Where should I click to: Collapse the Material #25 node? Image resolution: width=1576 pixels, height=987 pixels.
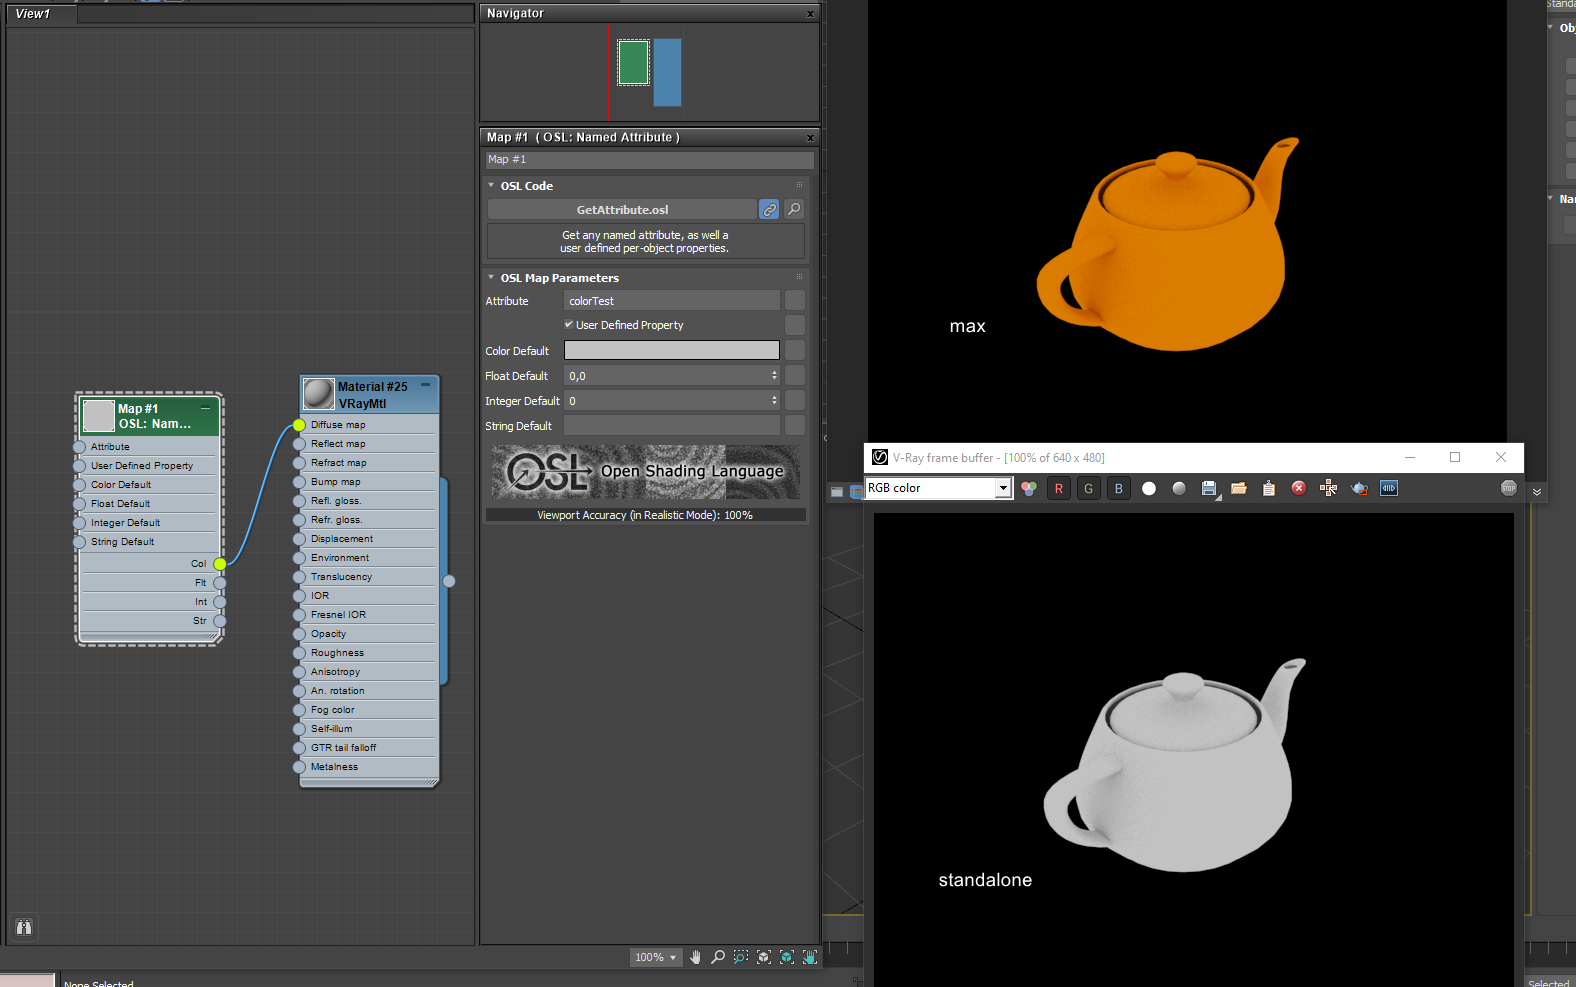[x=425, y=384]
